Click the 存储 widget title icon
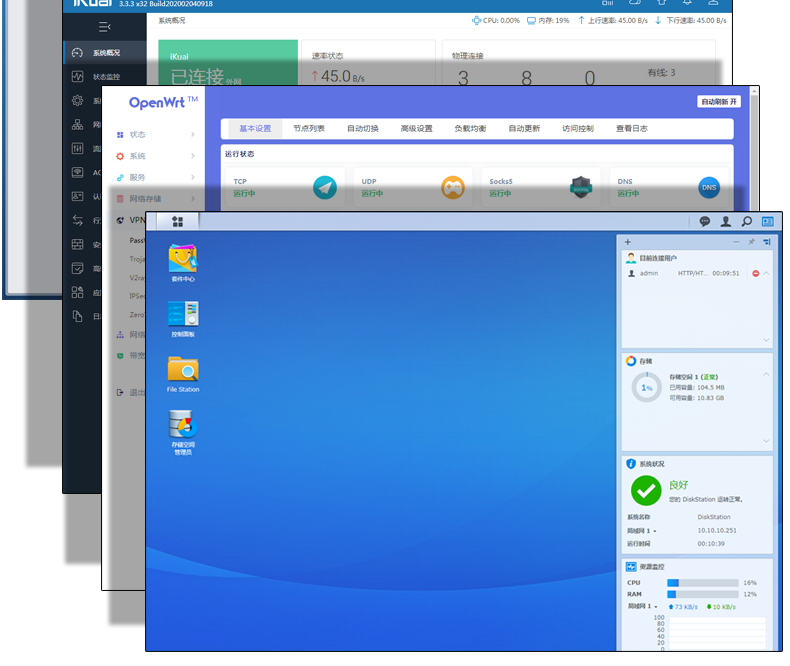 click(x=631, y=361)
